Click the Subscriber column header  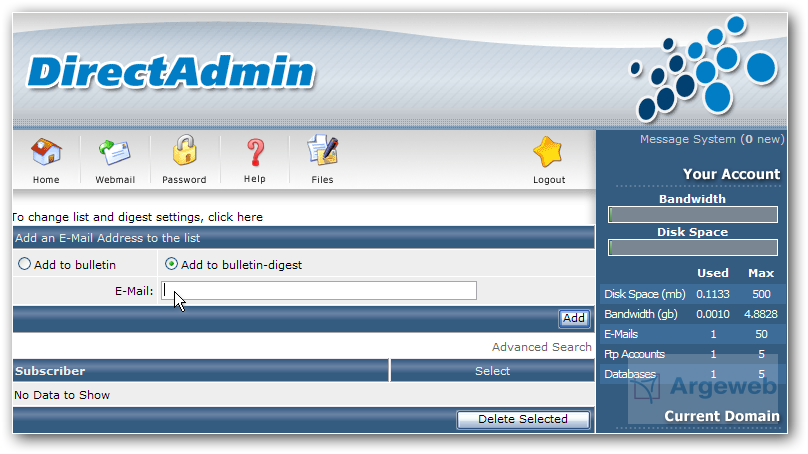pyautogui.click(x=50, y=371)
